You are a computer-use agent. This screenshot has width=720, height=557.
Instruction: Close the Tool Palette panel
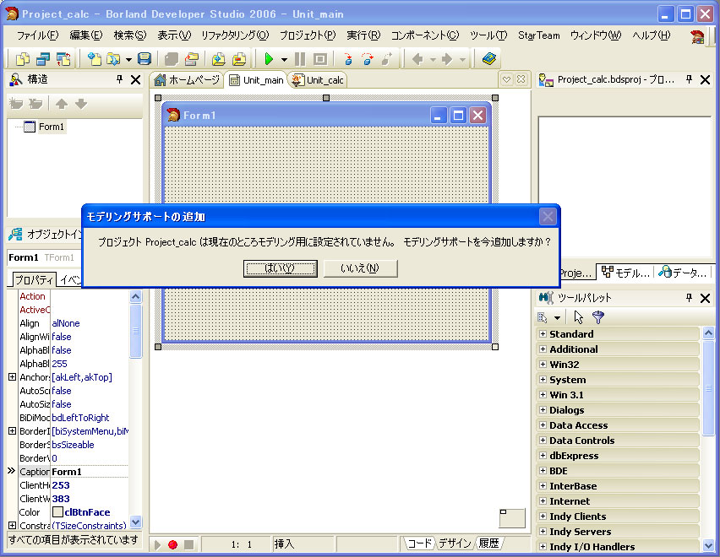click(705, 298)
